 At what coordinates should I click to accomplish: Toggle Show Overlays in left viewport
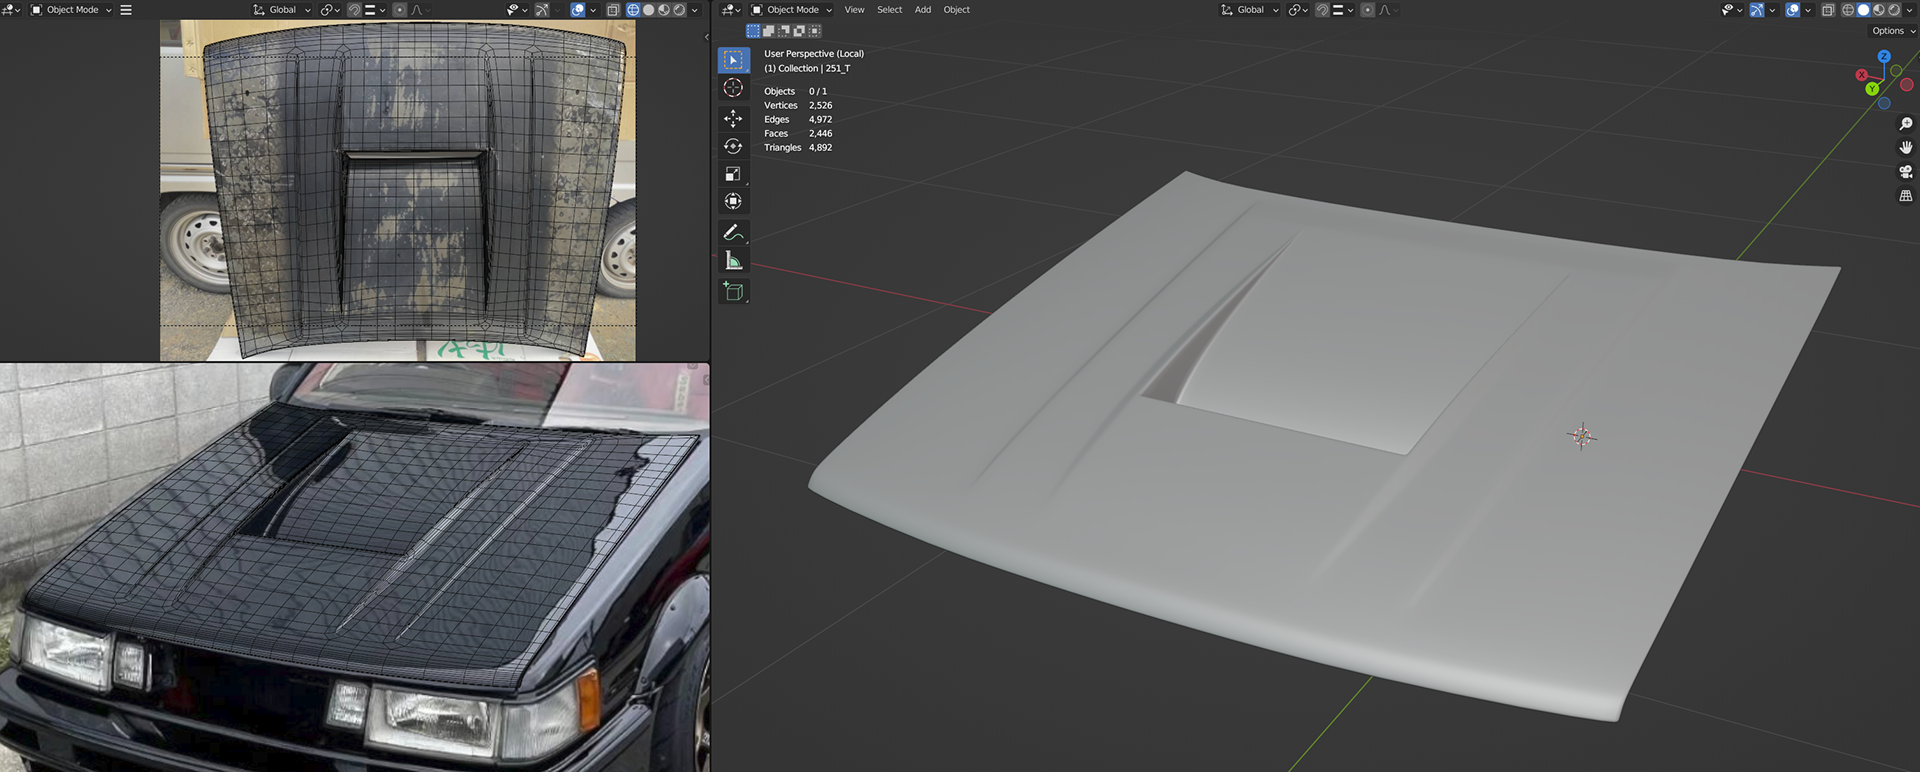[x=578, y=10]
